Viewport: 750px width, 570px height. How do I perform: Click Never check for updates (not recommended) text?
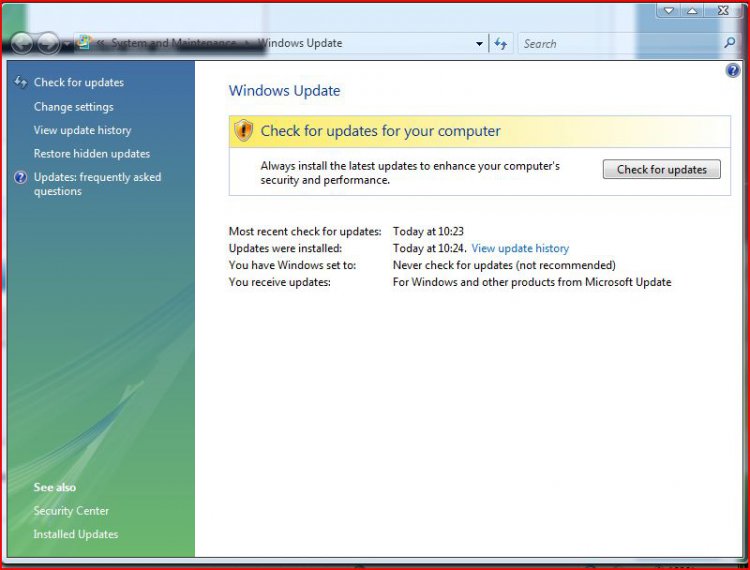click(x=504, y=265)
